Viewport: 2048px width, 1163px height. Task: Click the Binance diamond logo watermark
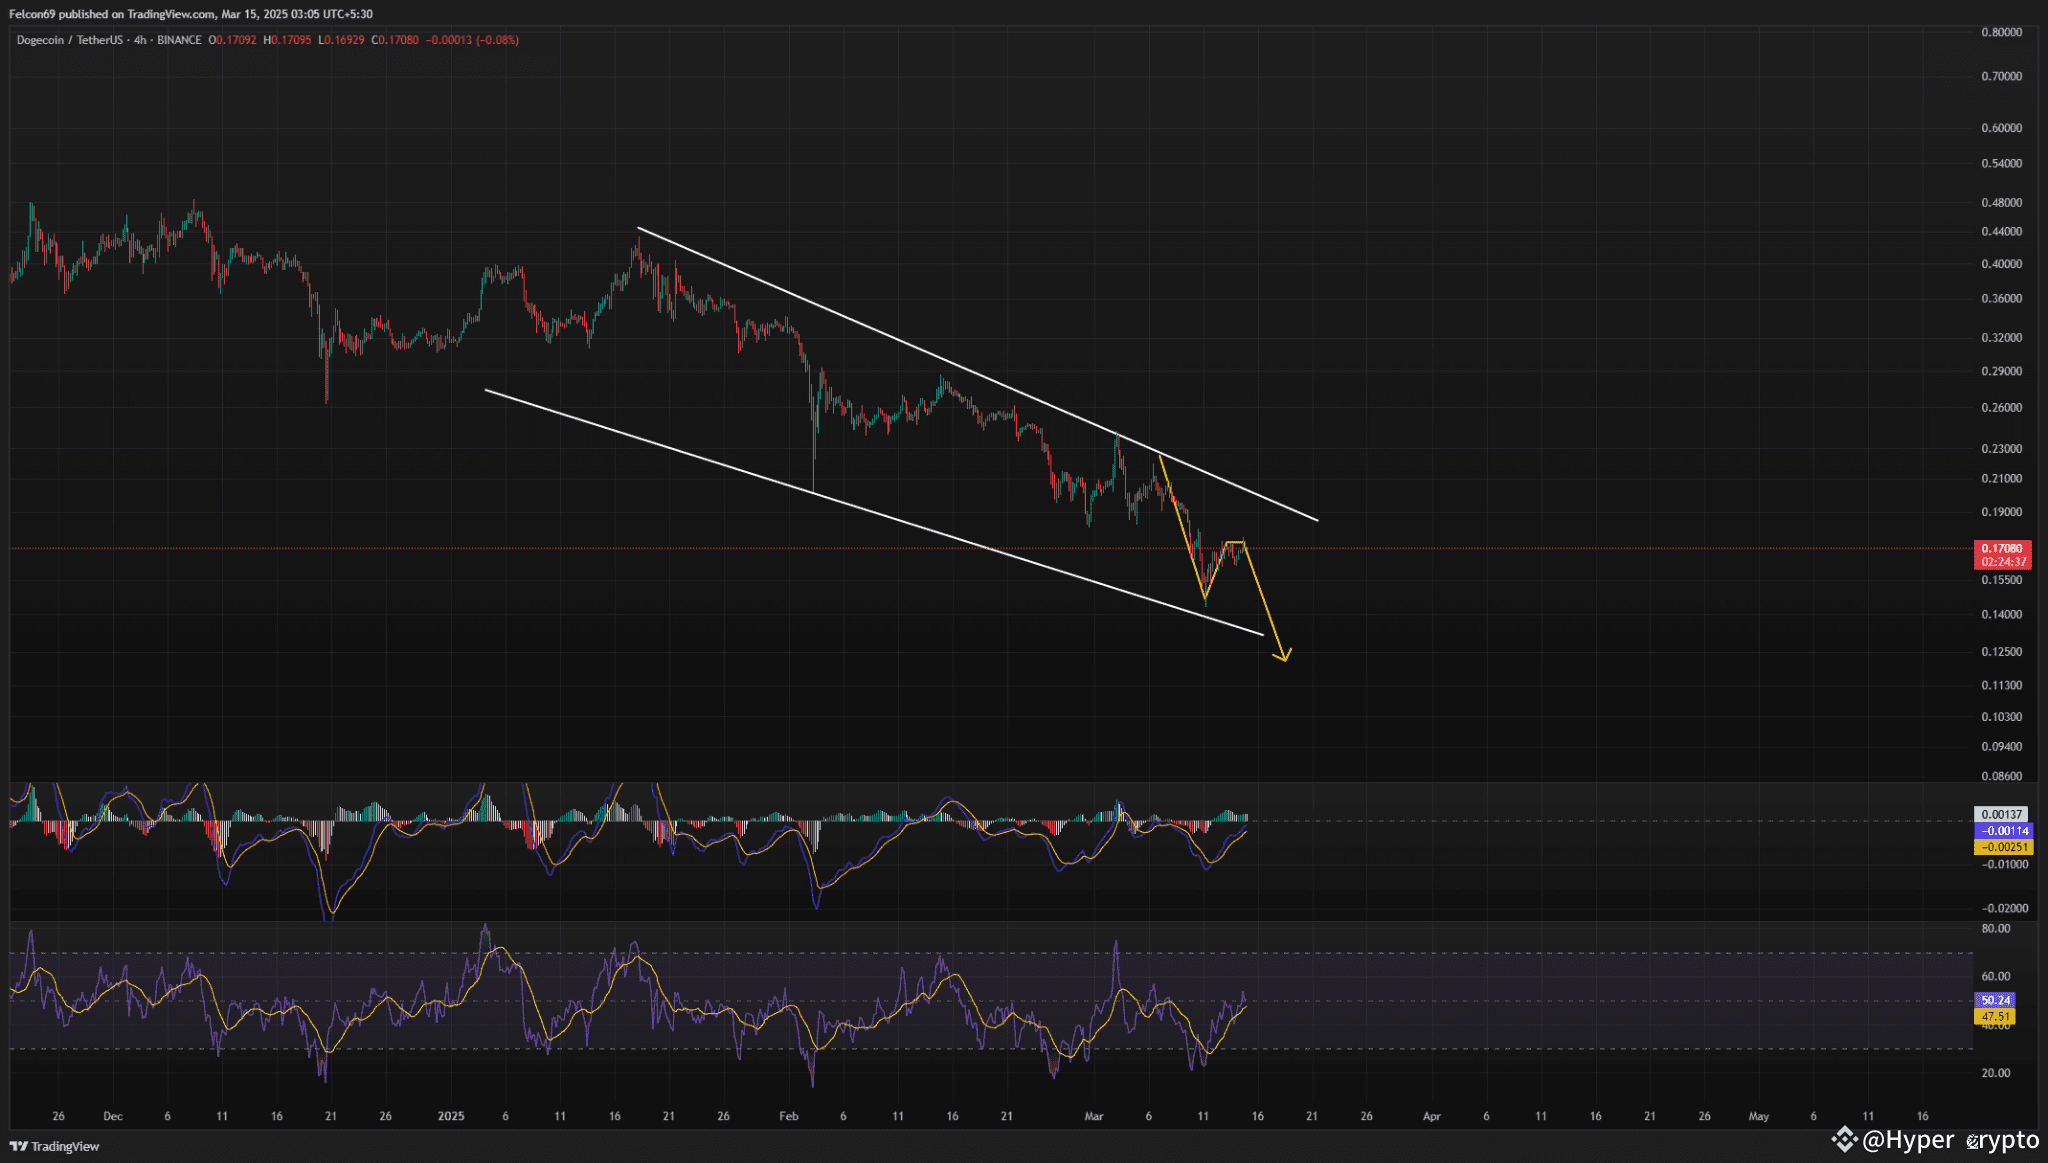click(x=1843, y=1139)
